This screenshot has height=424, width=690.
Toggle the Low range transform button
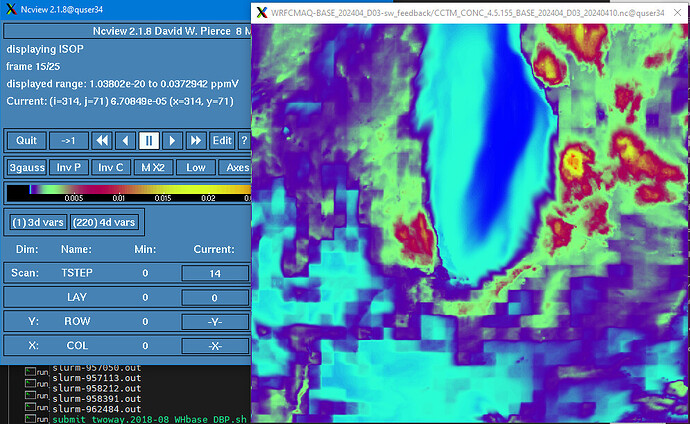(x=196, y=167)
